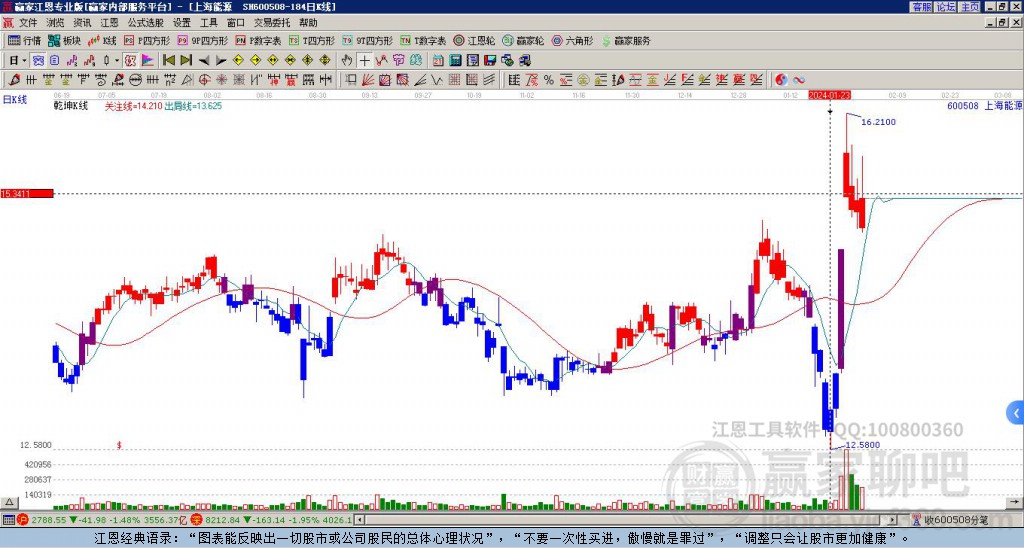Toggle the 权 adjusted-price button
Image resolution: width=1024 pixels, height=548 pixels.
coord(130,61)
